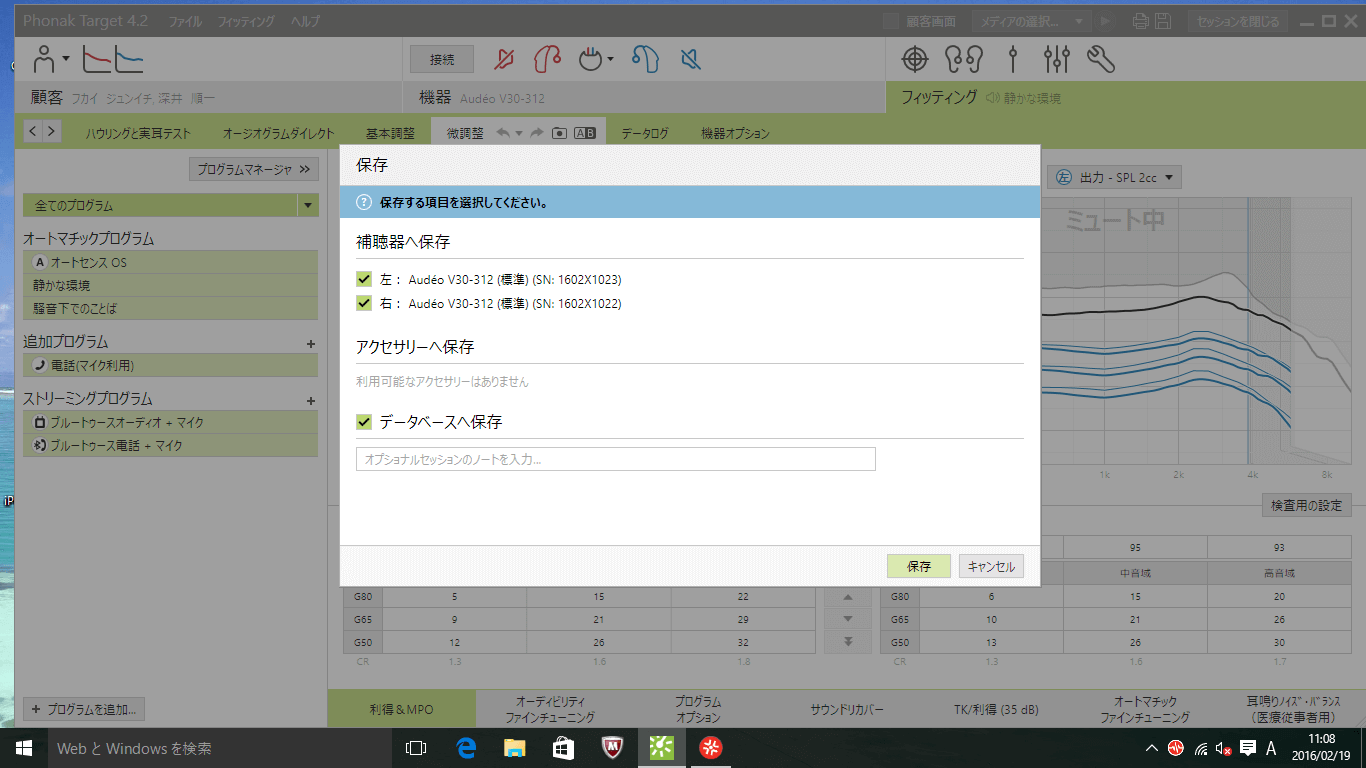Open ヘルプ menu
Viewport: 1366px width, 768px height.
coord(305,21)
